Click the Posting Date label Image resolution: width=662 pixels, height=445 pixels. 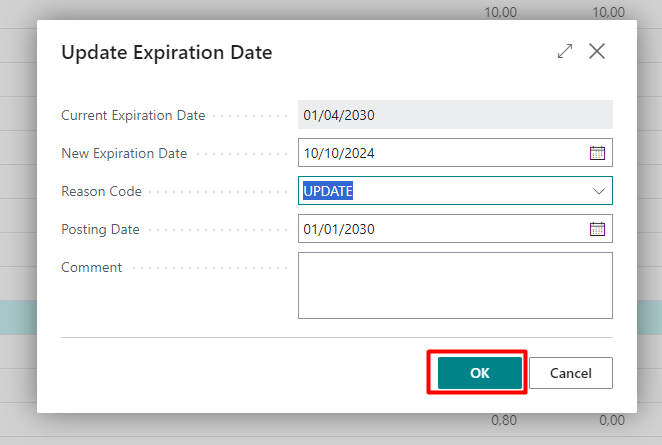click(x=100, y=229)
